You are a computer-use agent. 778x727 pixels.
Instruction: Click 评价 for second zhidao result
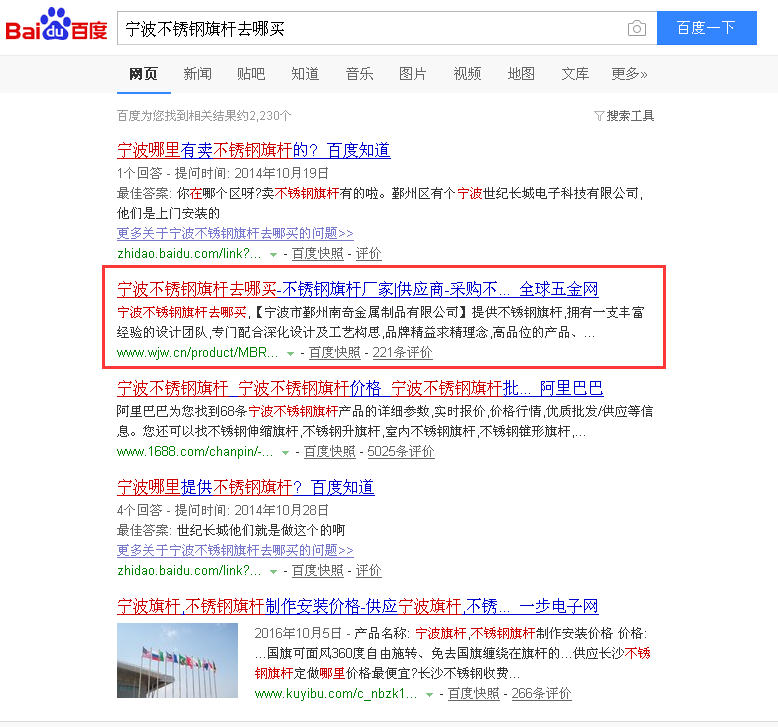tap(369, 571)
